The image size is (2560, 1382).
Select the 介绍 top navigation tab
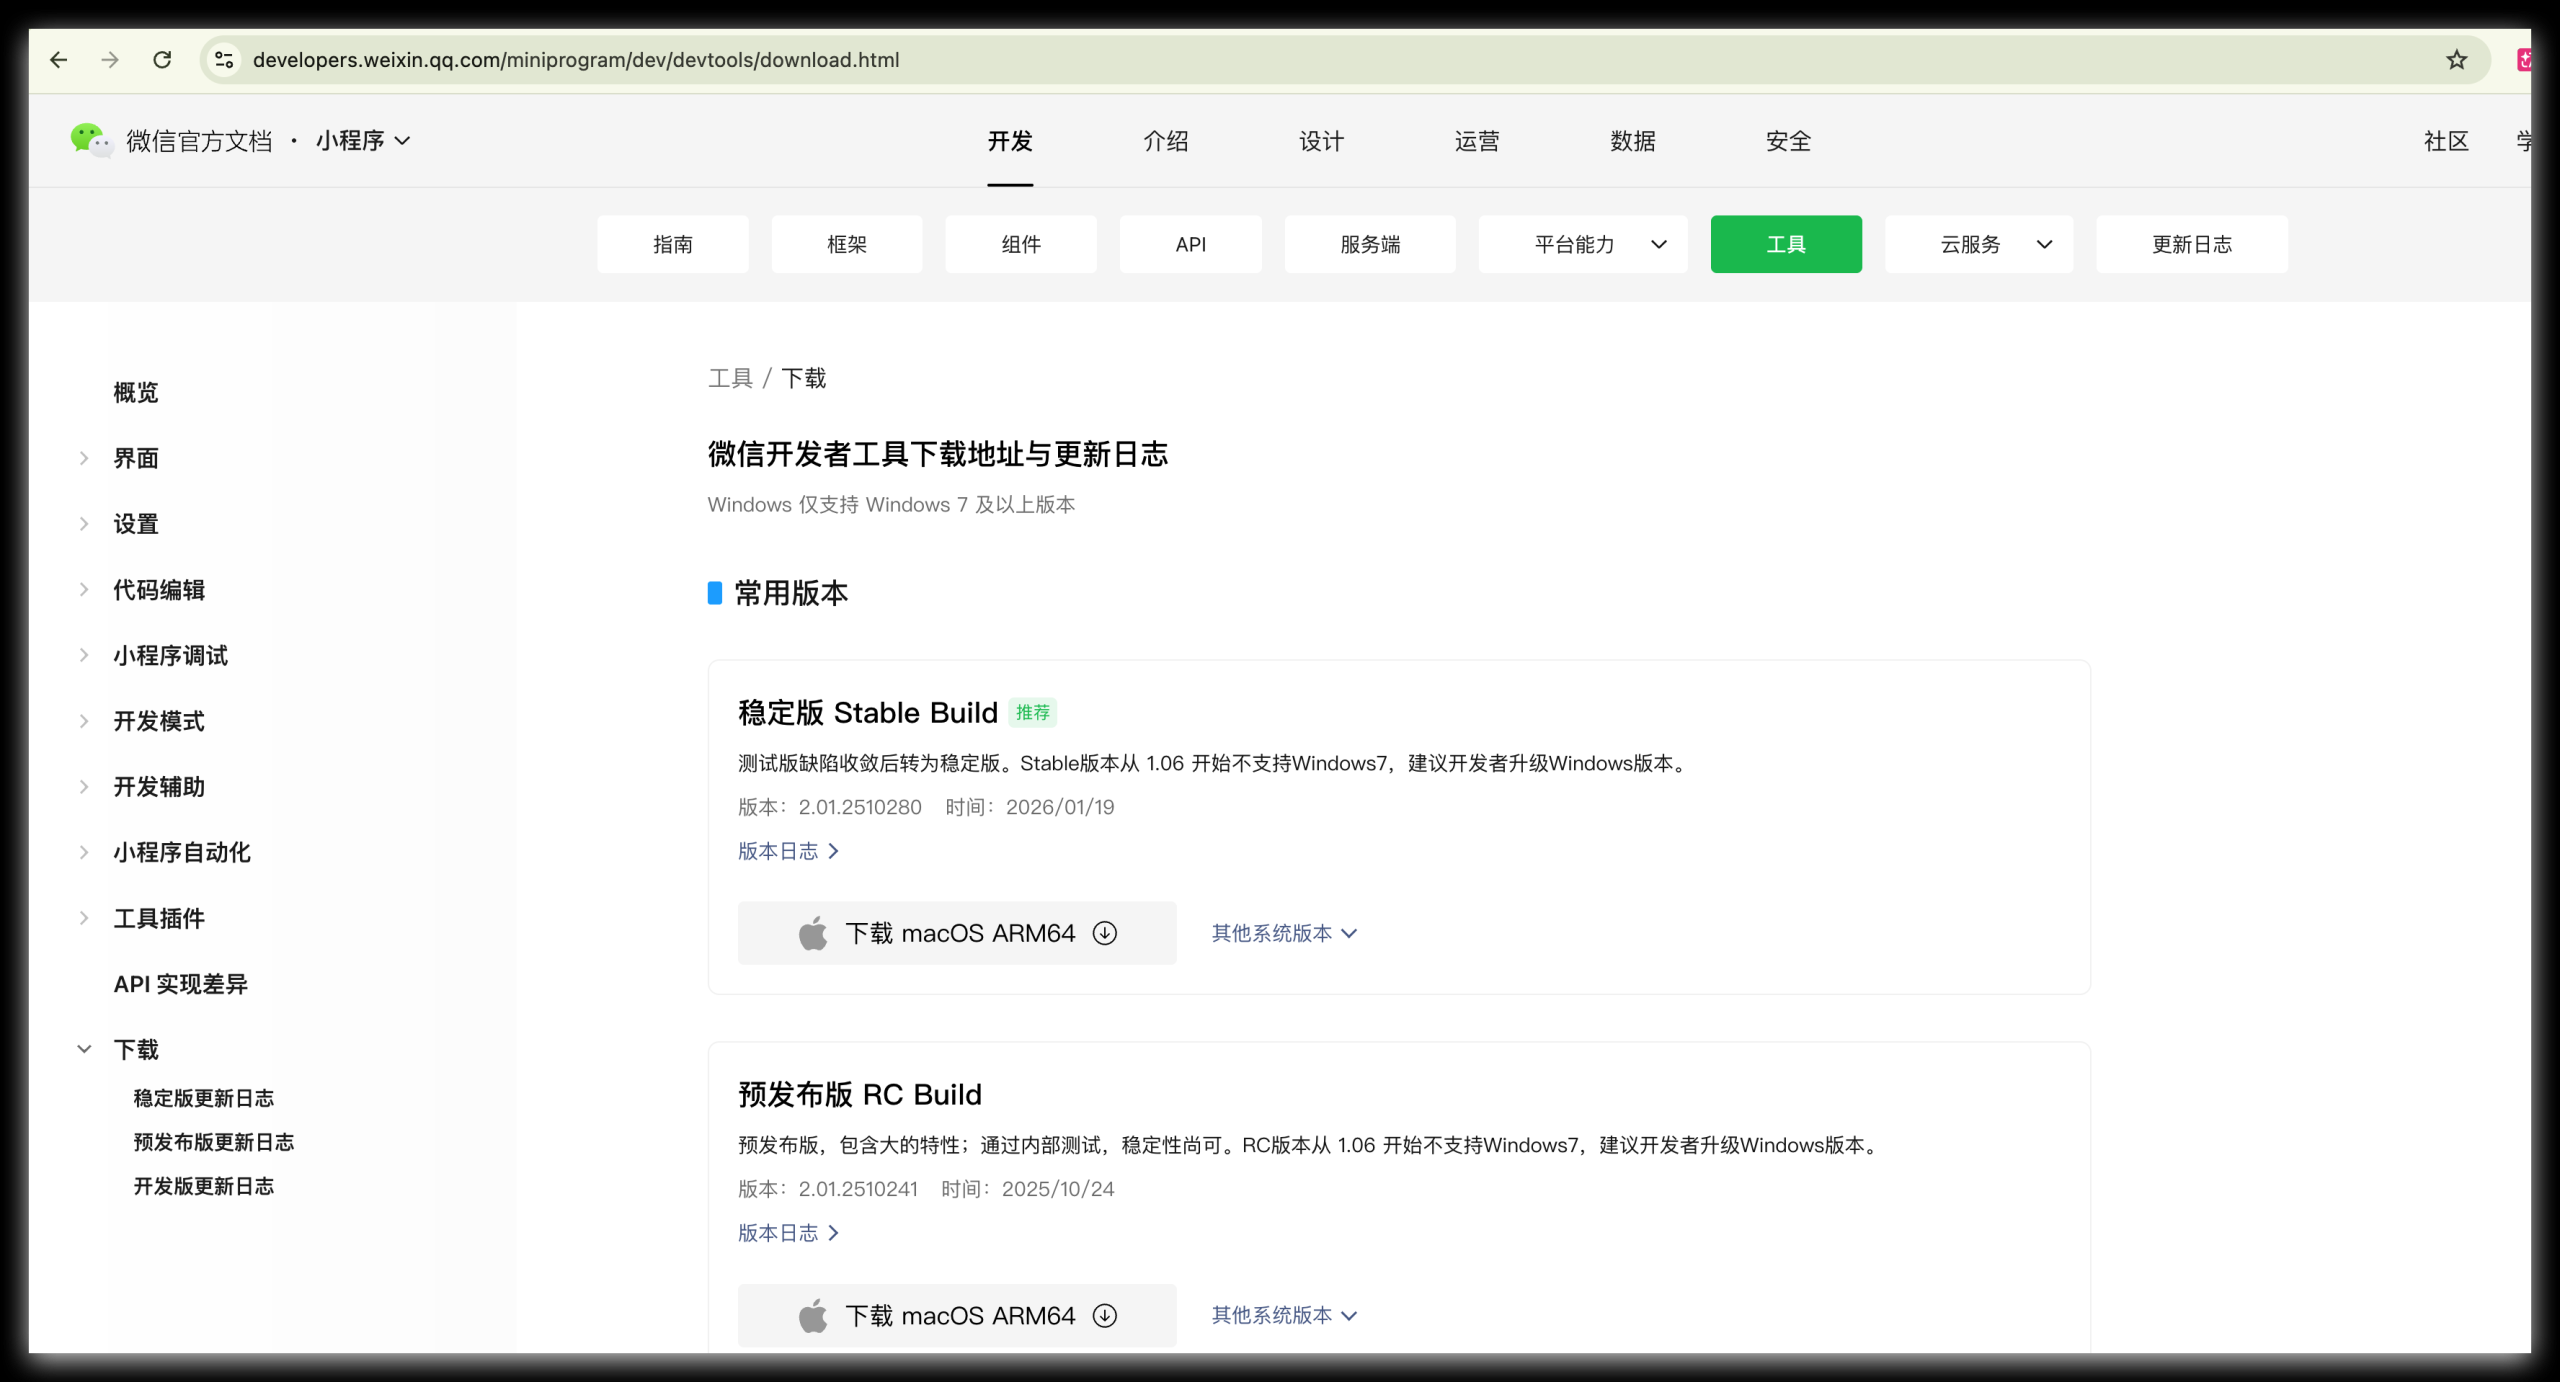coord(1166,141)
